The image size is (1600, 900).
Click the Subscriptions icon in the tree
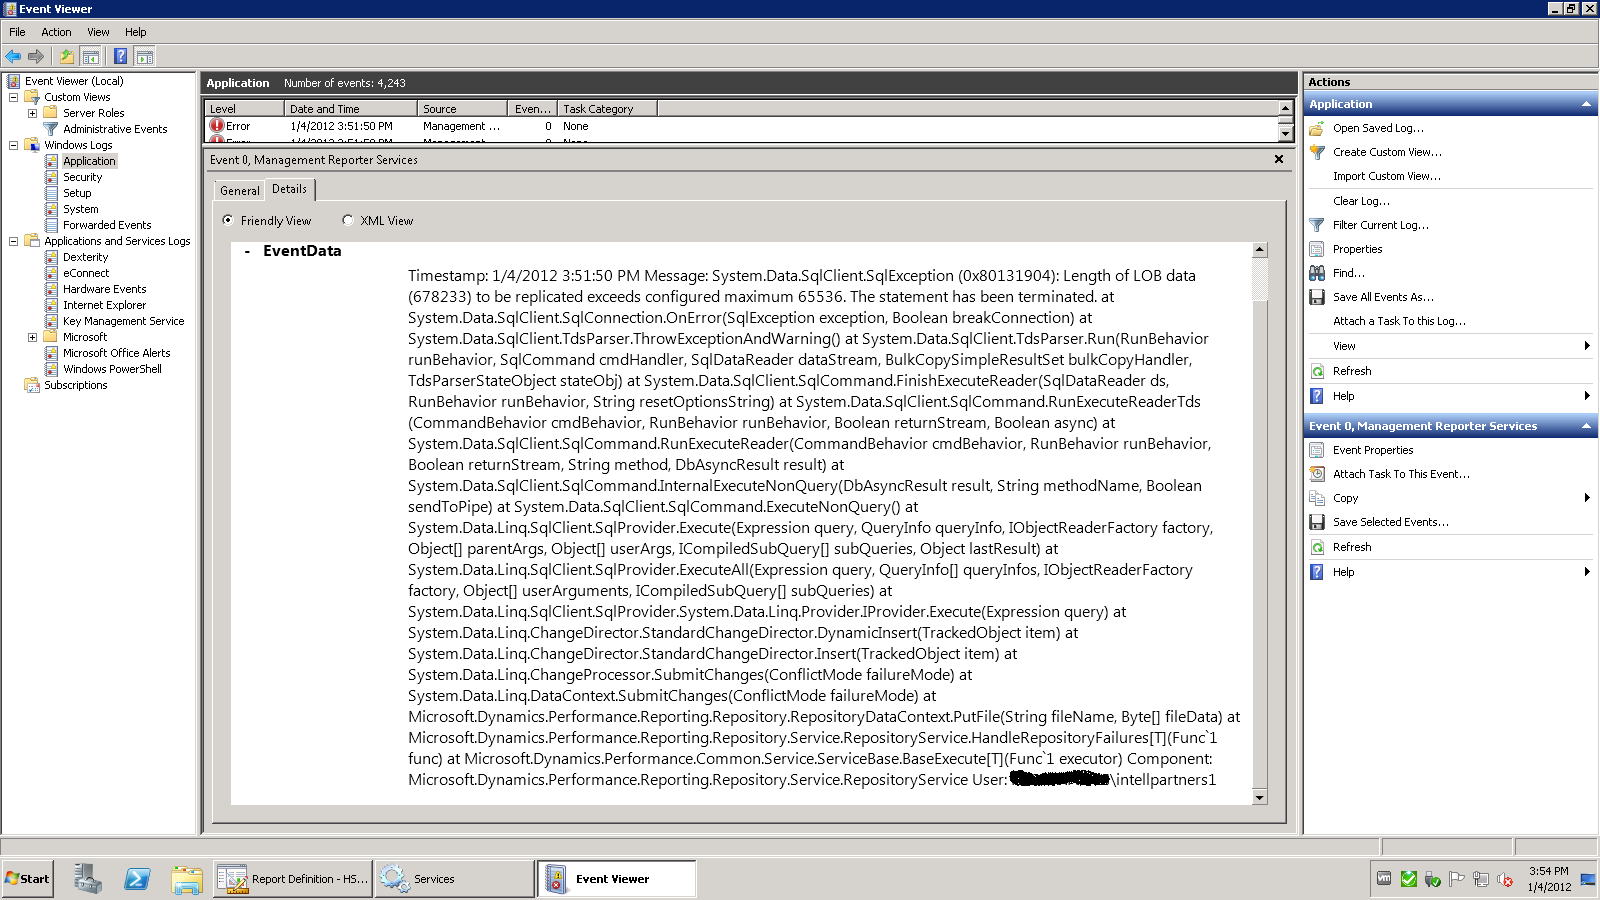pyautogui.click(x=32, y=385)
